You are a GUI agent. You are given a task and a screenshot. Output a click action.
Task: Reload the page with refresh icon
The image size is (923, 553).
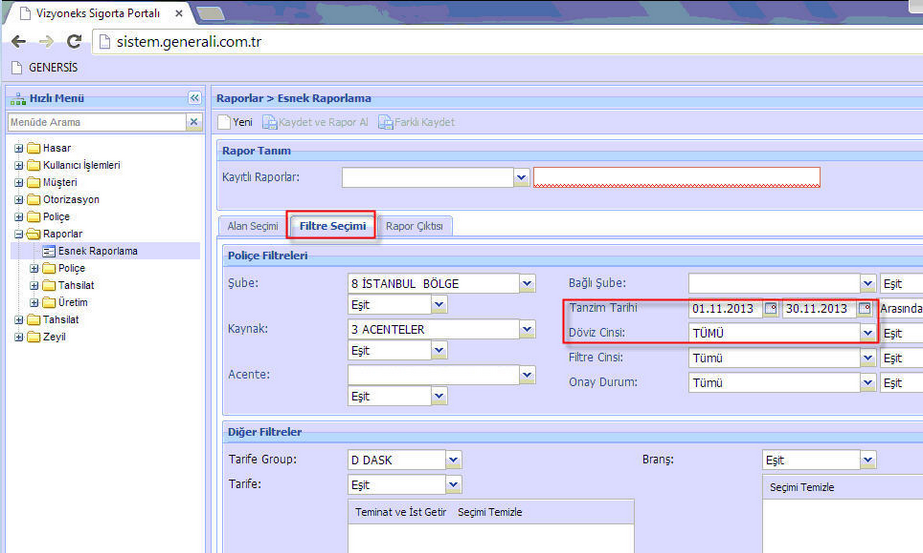73,42
